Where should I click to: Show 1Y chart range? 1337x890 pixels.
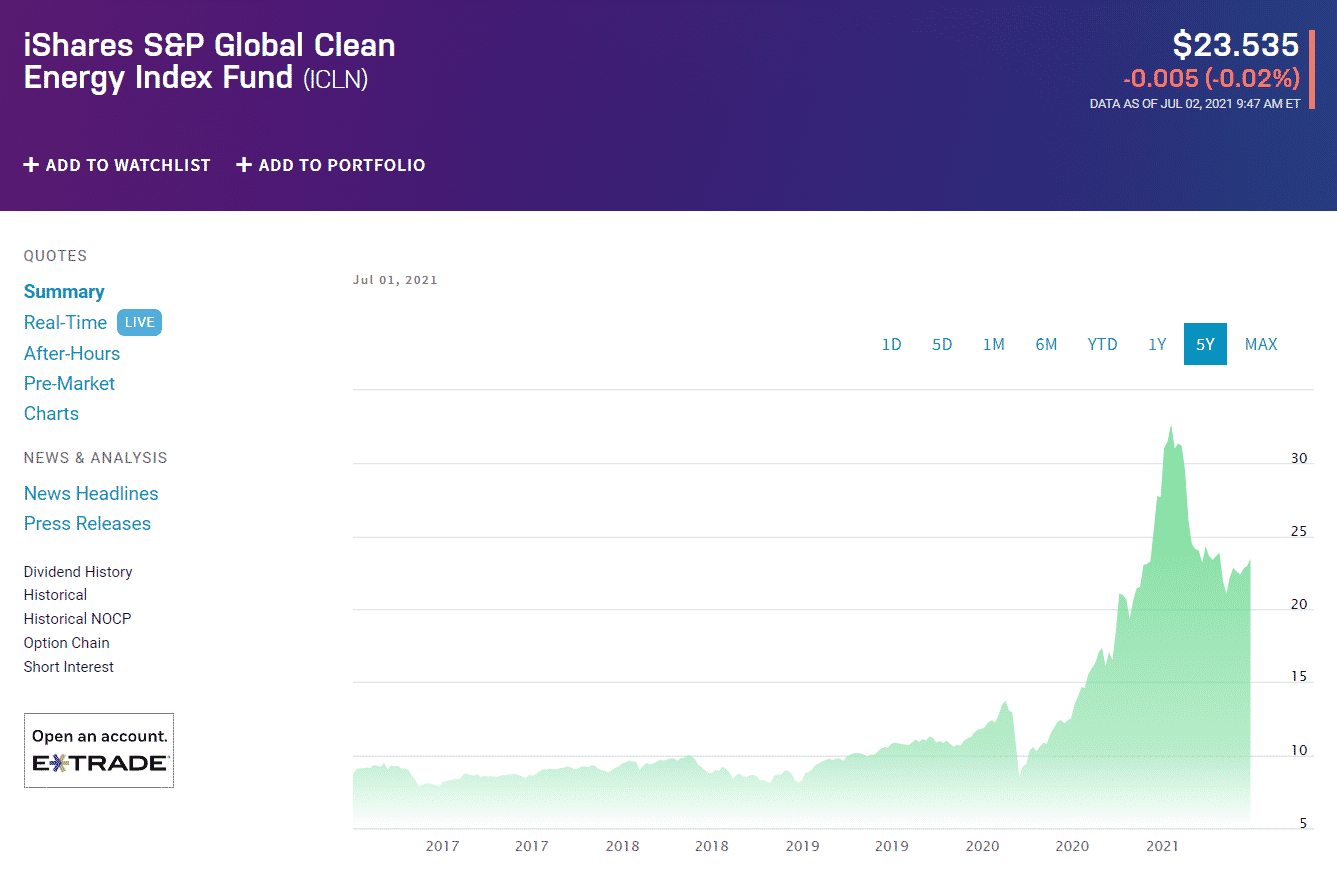[x=1157, y=344]
